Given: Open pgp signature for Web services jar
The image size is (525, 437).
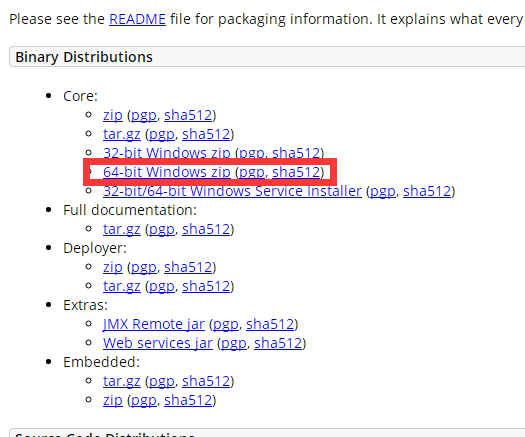Looking at the screenshot, I should coord(234,343).
